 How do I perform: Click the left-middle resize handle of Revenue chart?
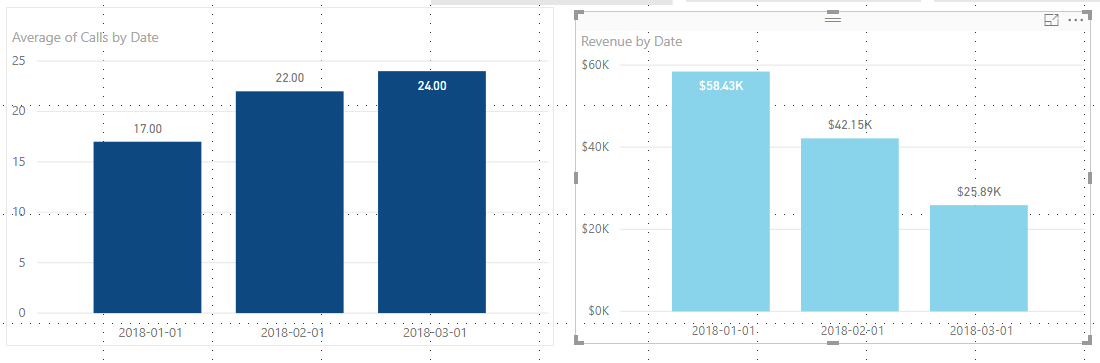click(x=576, y=178)
